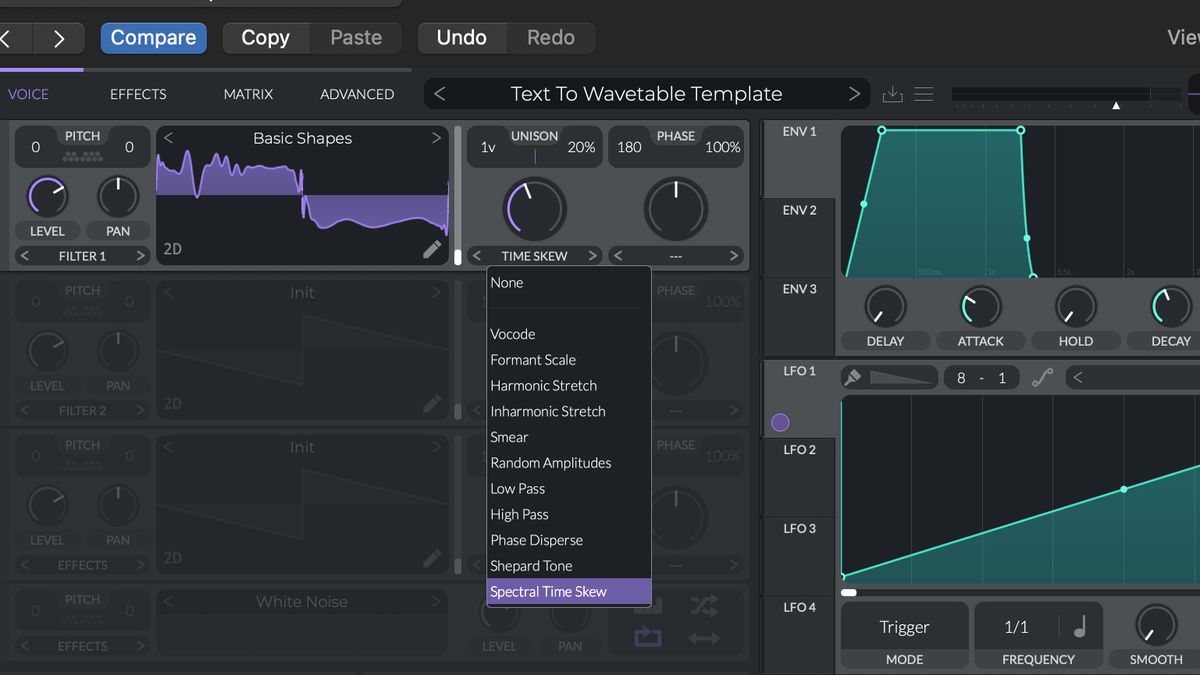Select the VOICE tab
The image size is (1200, 675).
point(28,94)
